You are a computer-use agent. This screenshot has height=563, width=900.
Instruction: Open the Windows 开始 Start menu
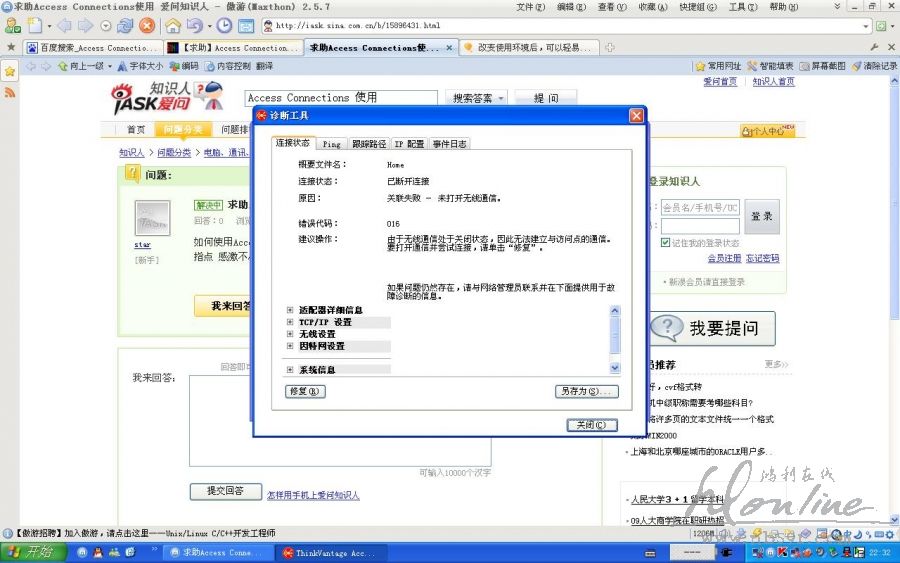(28, 552)
